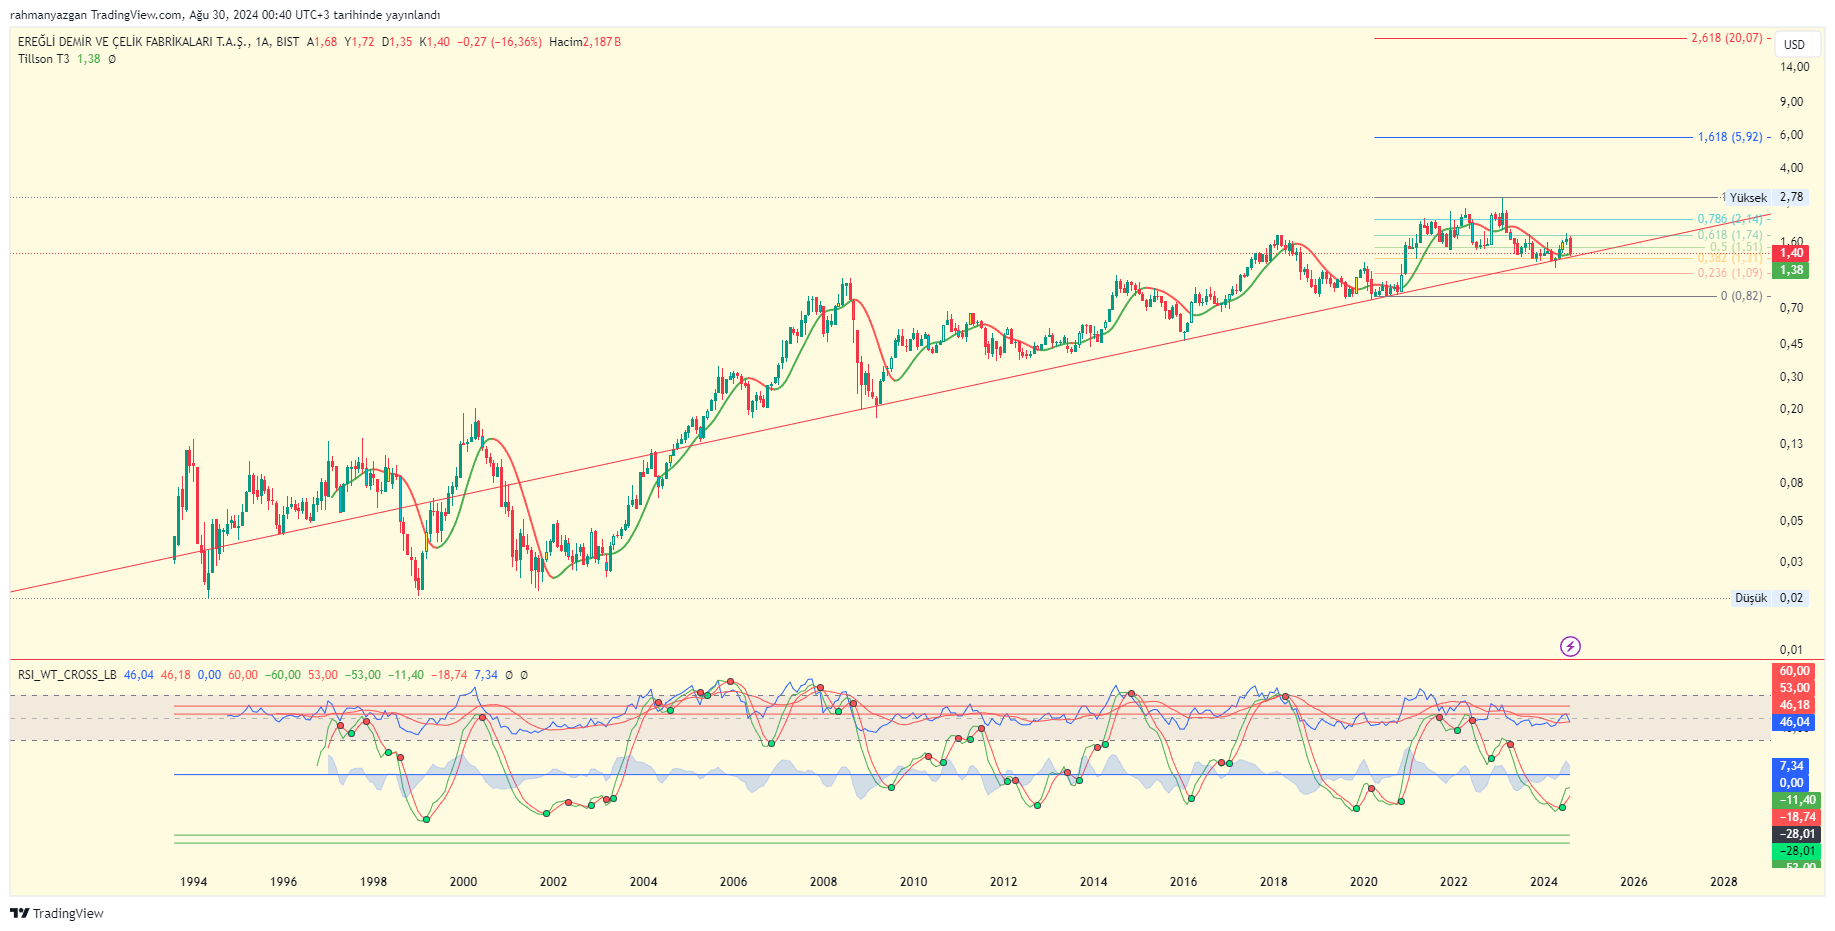This screenshot has height=931, width=1835.
Task: Click the Hacim 2,187 B volume value
Action: pyautogui.click(x=585, y=42)
